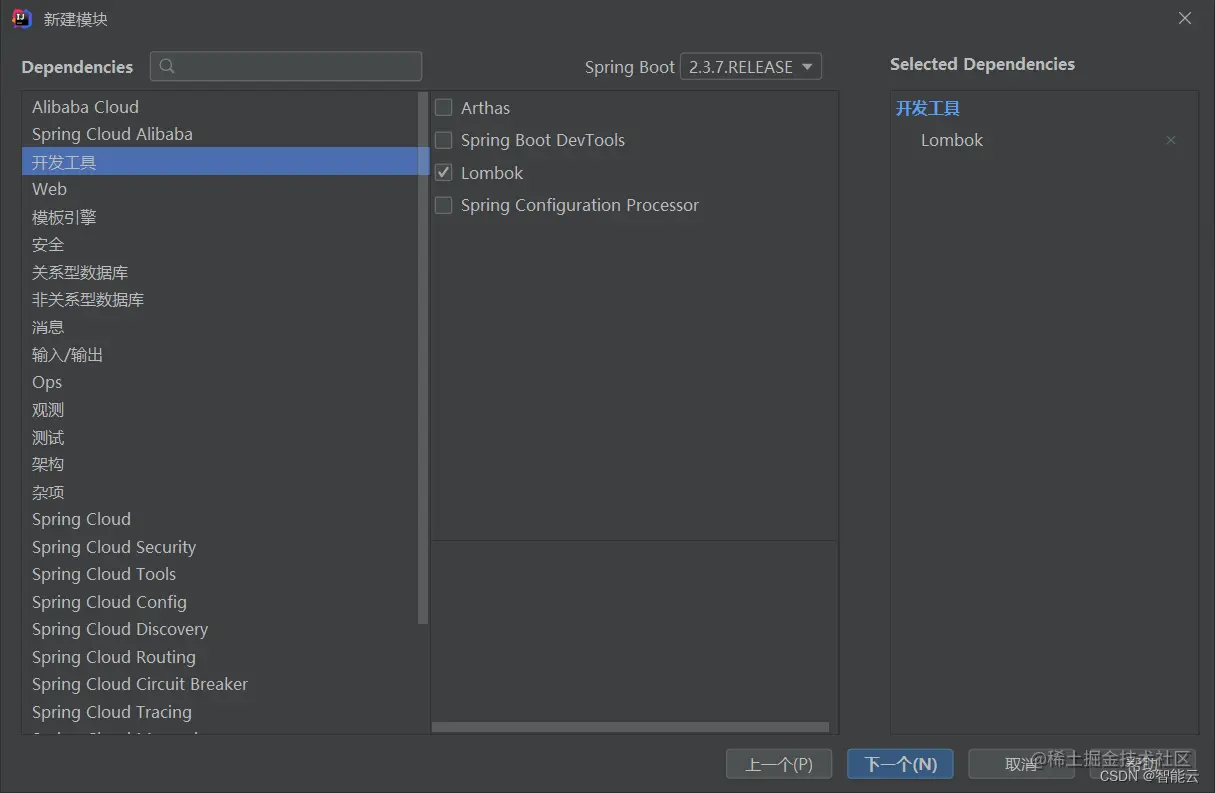Enable the Spring Boot DevTools checkbox
1215x793 pixels.
(x=444, y=140)
